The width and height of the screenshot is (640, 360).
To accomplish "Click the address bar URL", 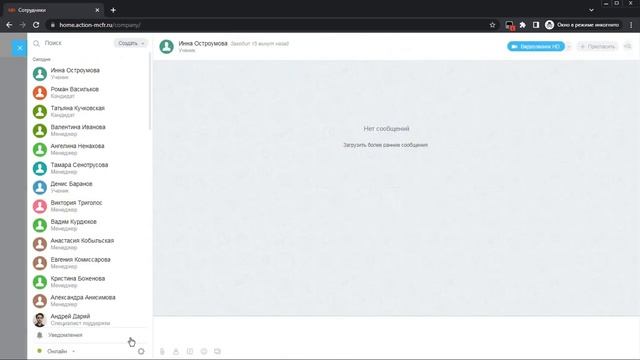I will click(100, 25).
